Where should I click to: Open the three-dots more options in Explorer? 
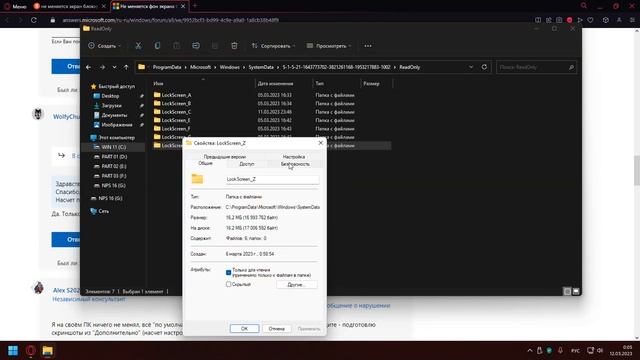(368, 46)
